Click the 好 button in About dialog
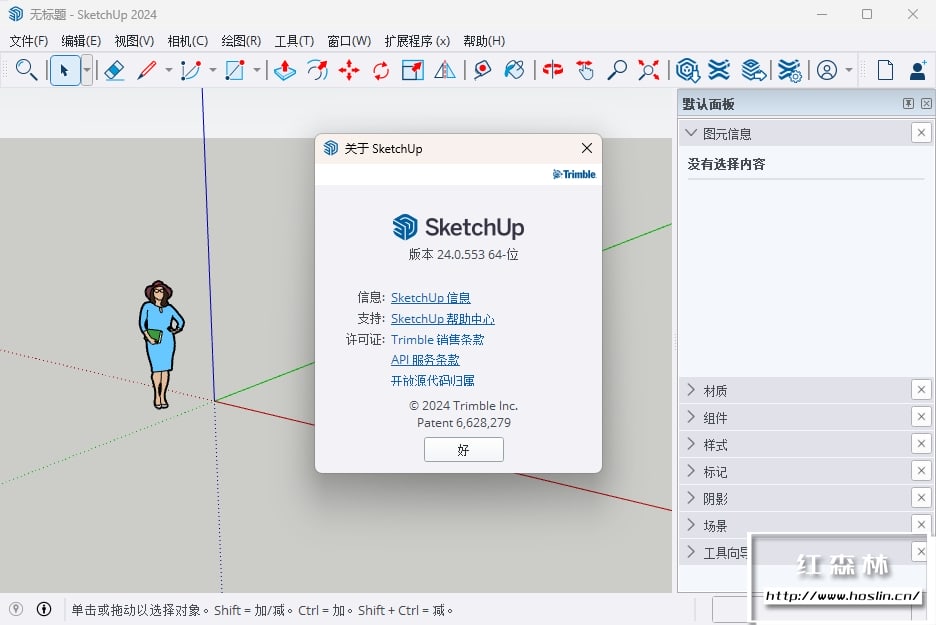Screen dimensions: 936x625 click(x=464, y=449)
